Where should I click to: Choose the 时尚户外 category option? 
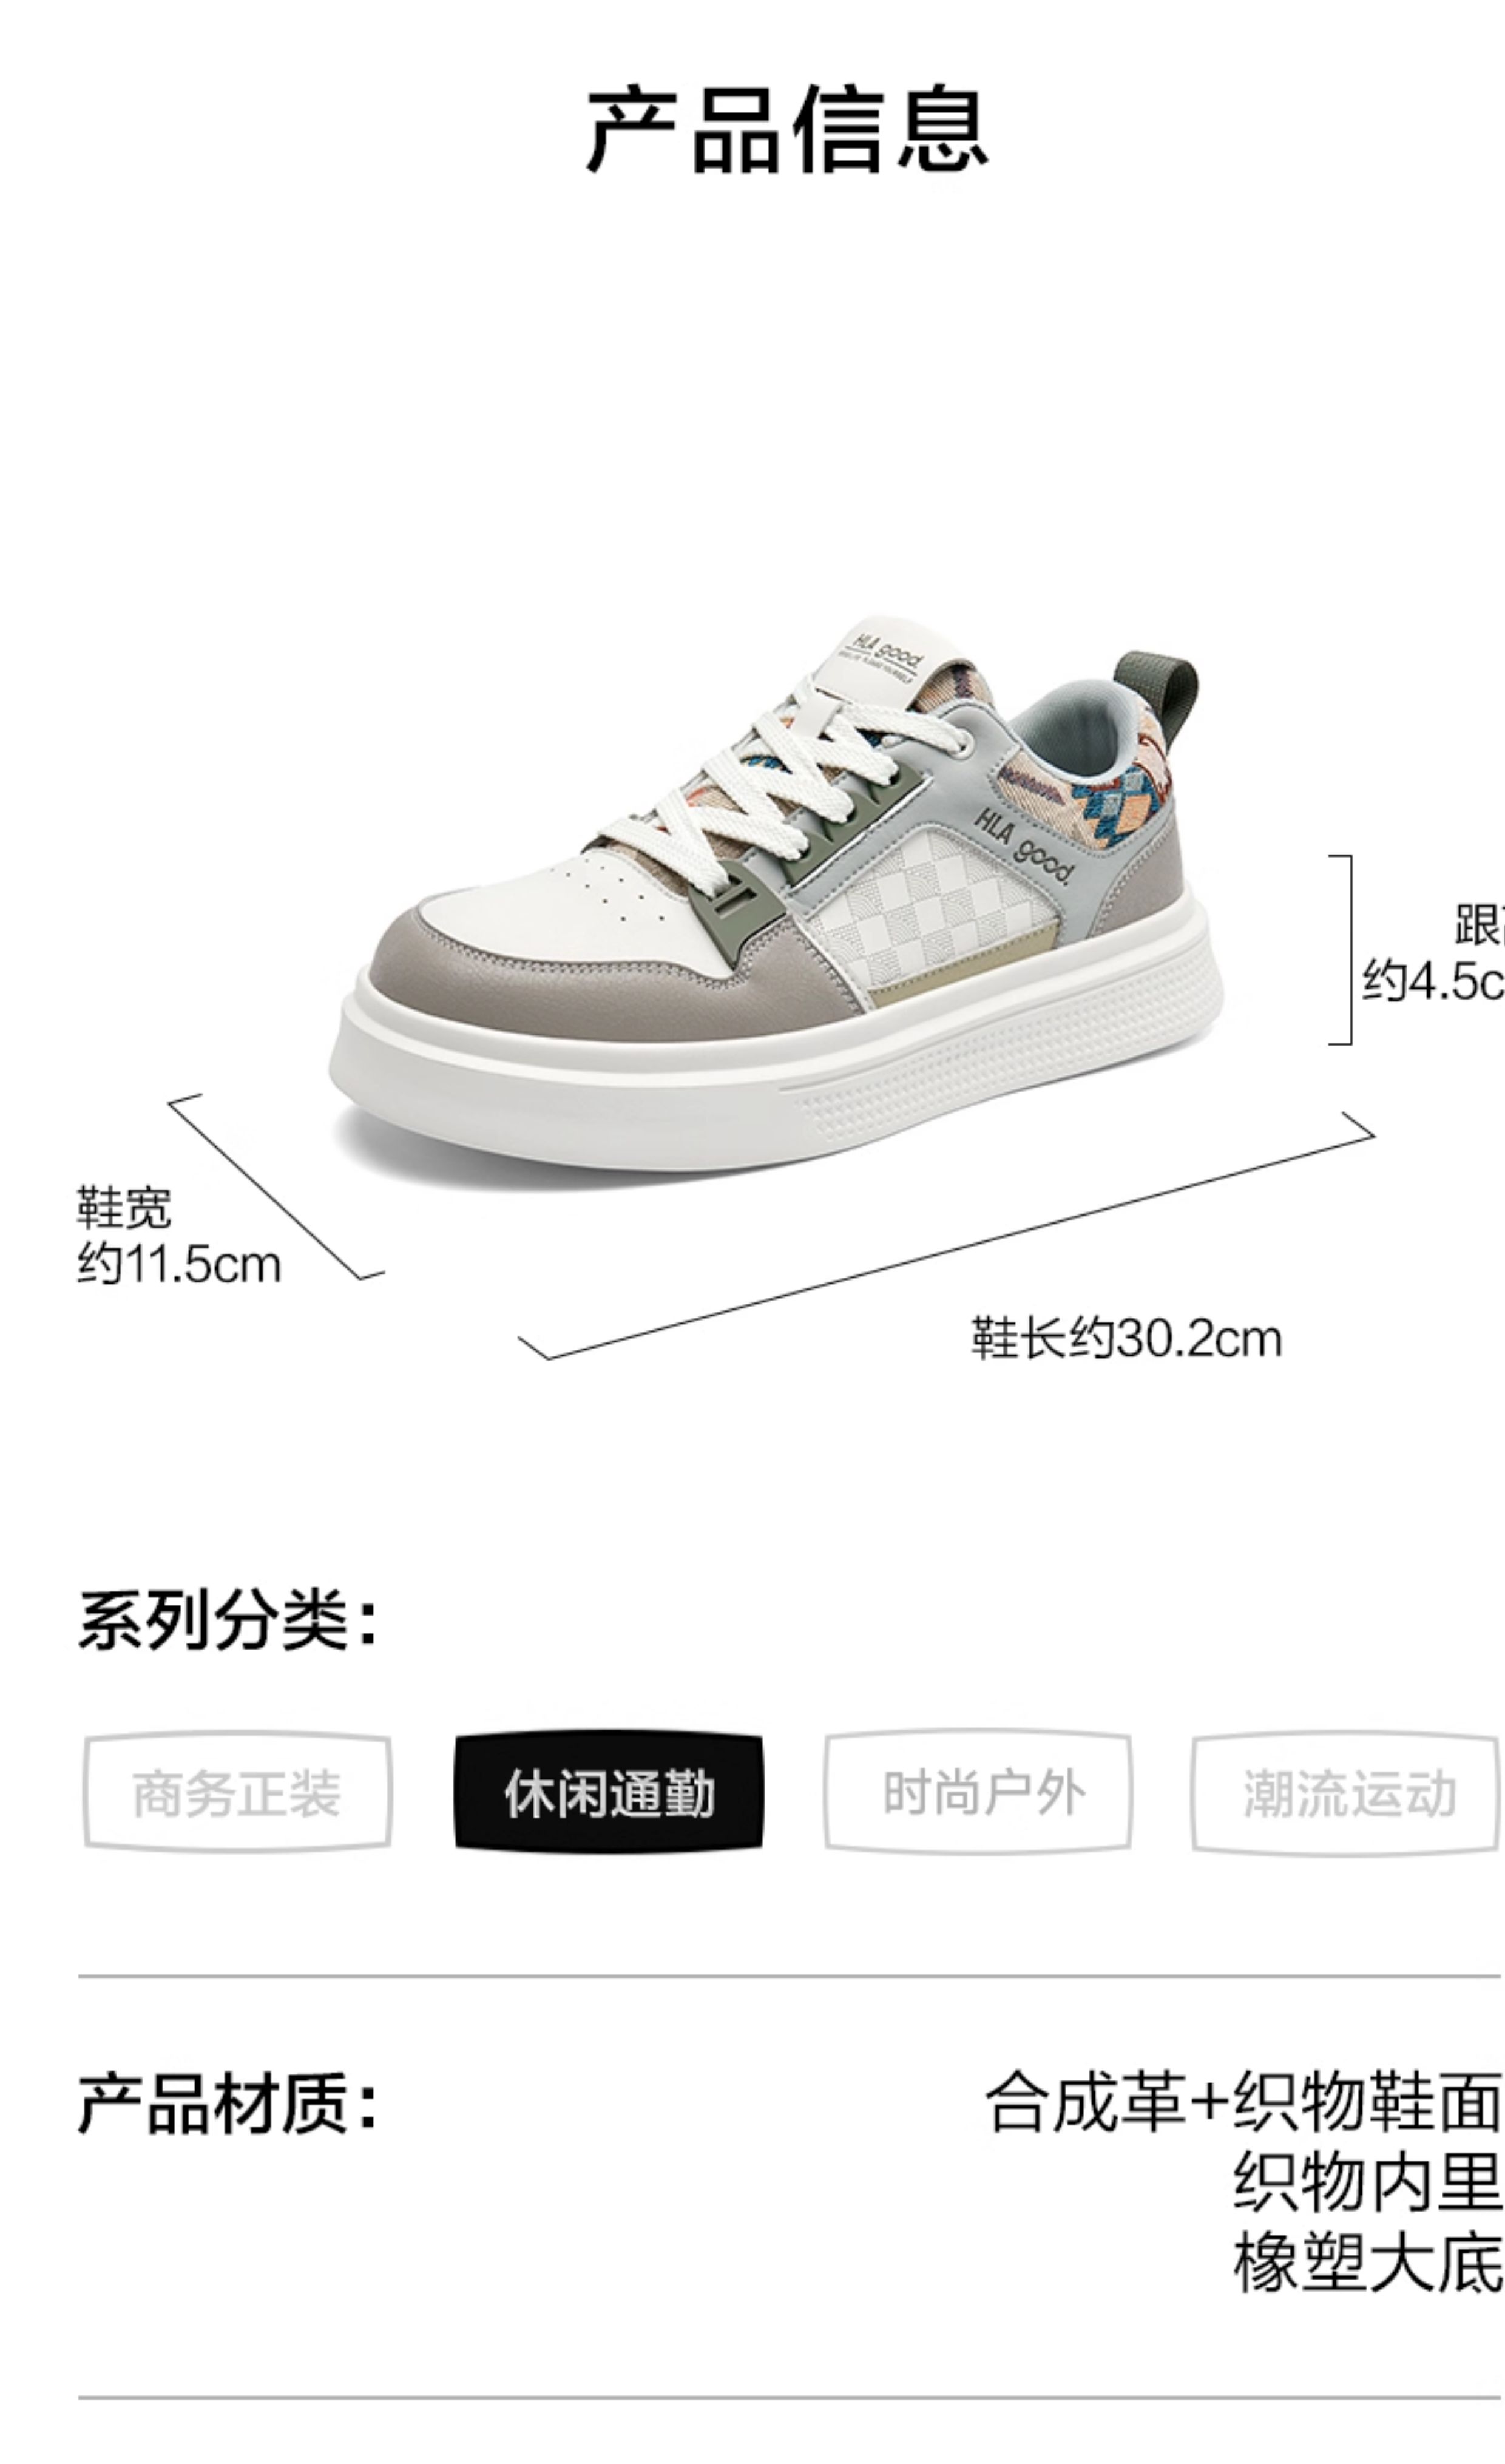tap(978, 1791)
